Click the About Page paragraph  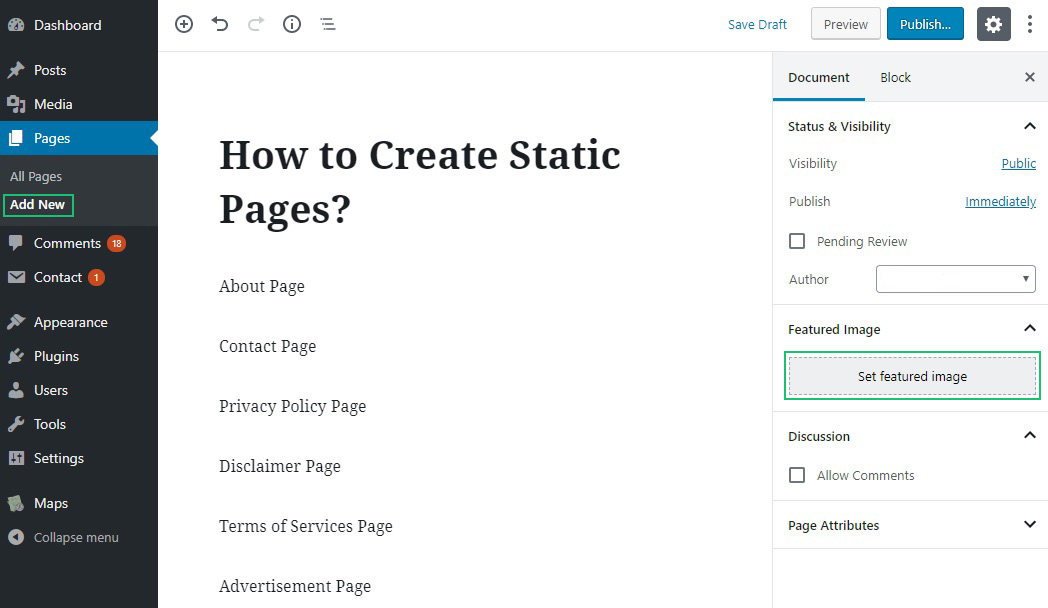pyautogui.click(x=262, y=286)
